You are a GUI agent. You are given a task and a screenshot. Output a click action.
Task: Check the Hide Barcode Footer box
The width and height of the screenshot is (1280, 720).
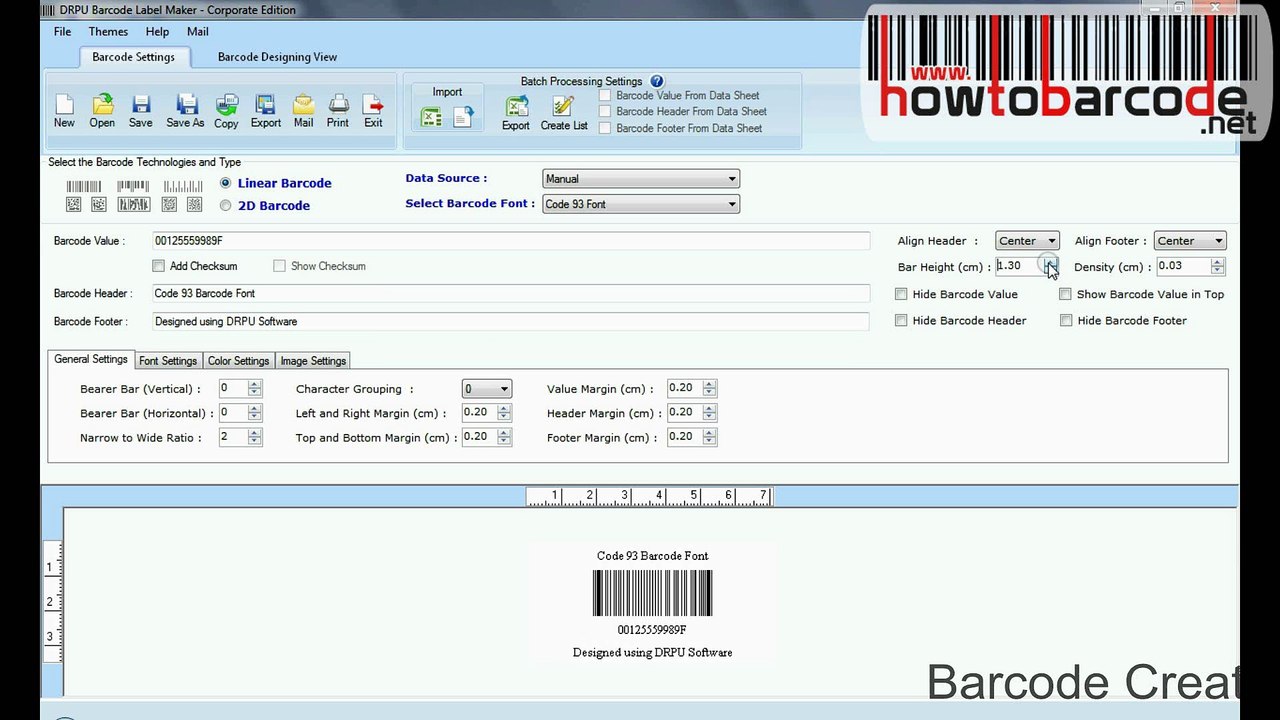pos(1066,320)
